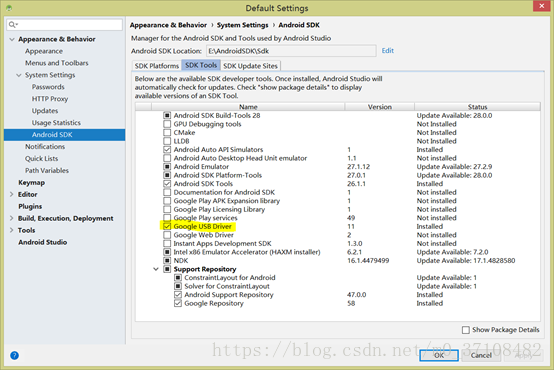Uncheck Google Repository checkbox

[178, 303]
